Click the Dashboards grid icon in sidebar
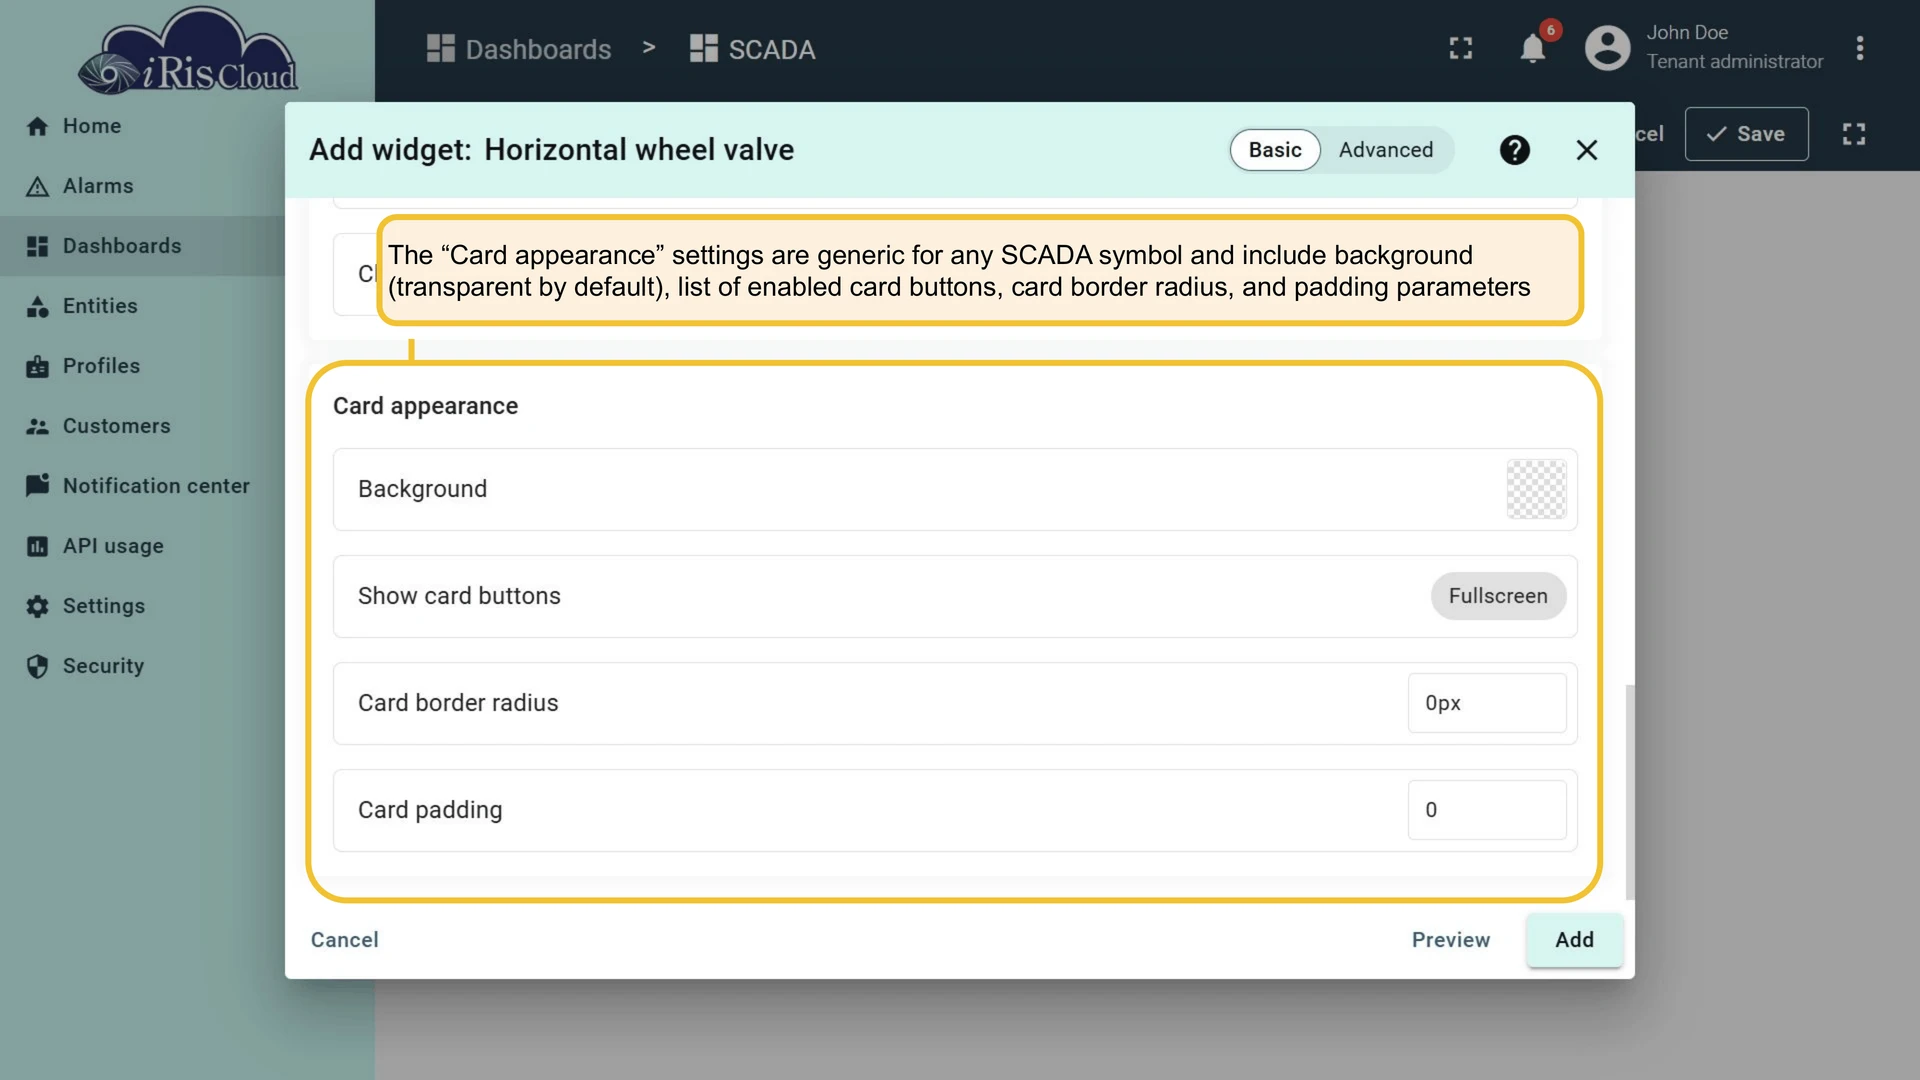Screen dimensions: 1920x1080 (37, 246)
